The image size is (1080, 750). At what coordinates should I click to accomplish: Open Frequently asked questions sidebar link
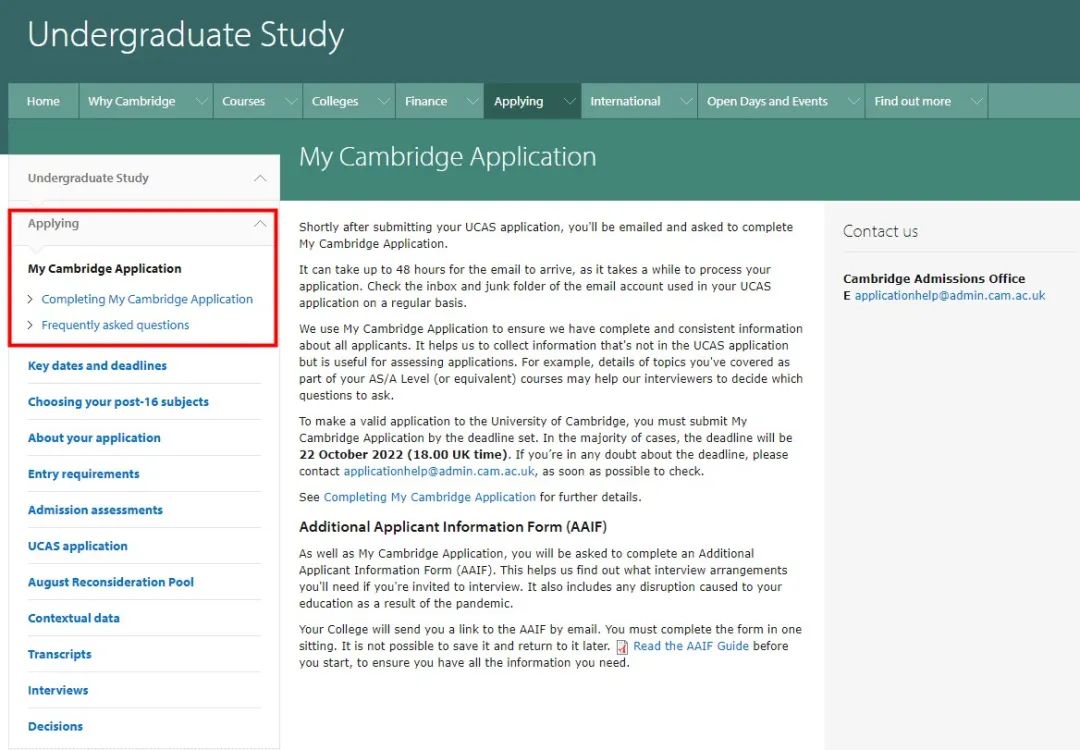[115, 325]
